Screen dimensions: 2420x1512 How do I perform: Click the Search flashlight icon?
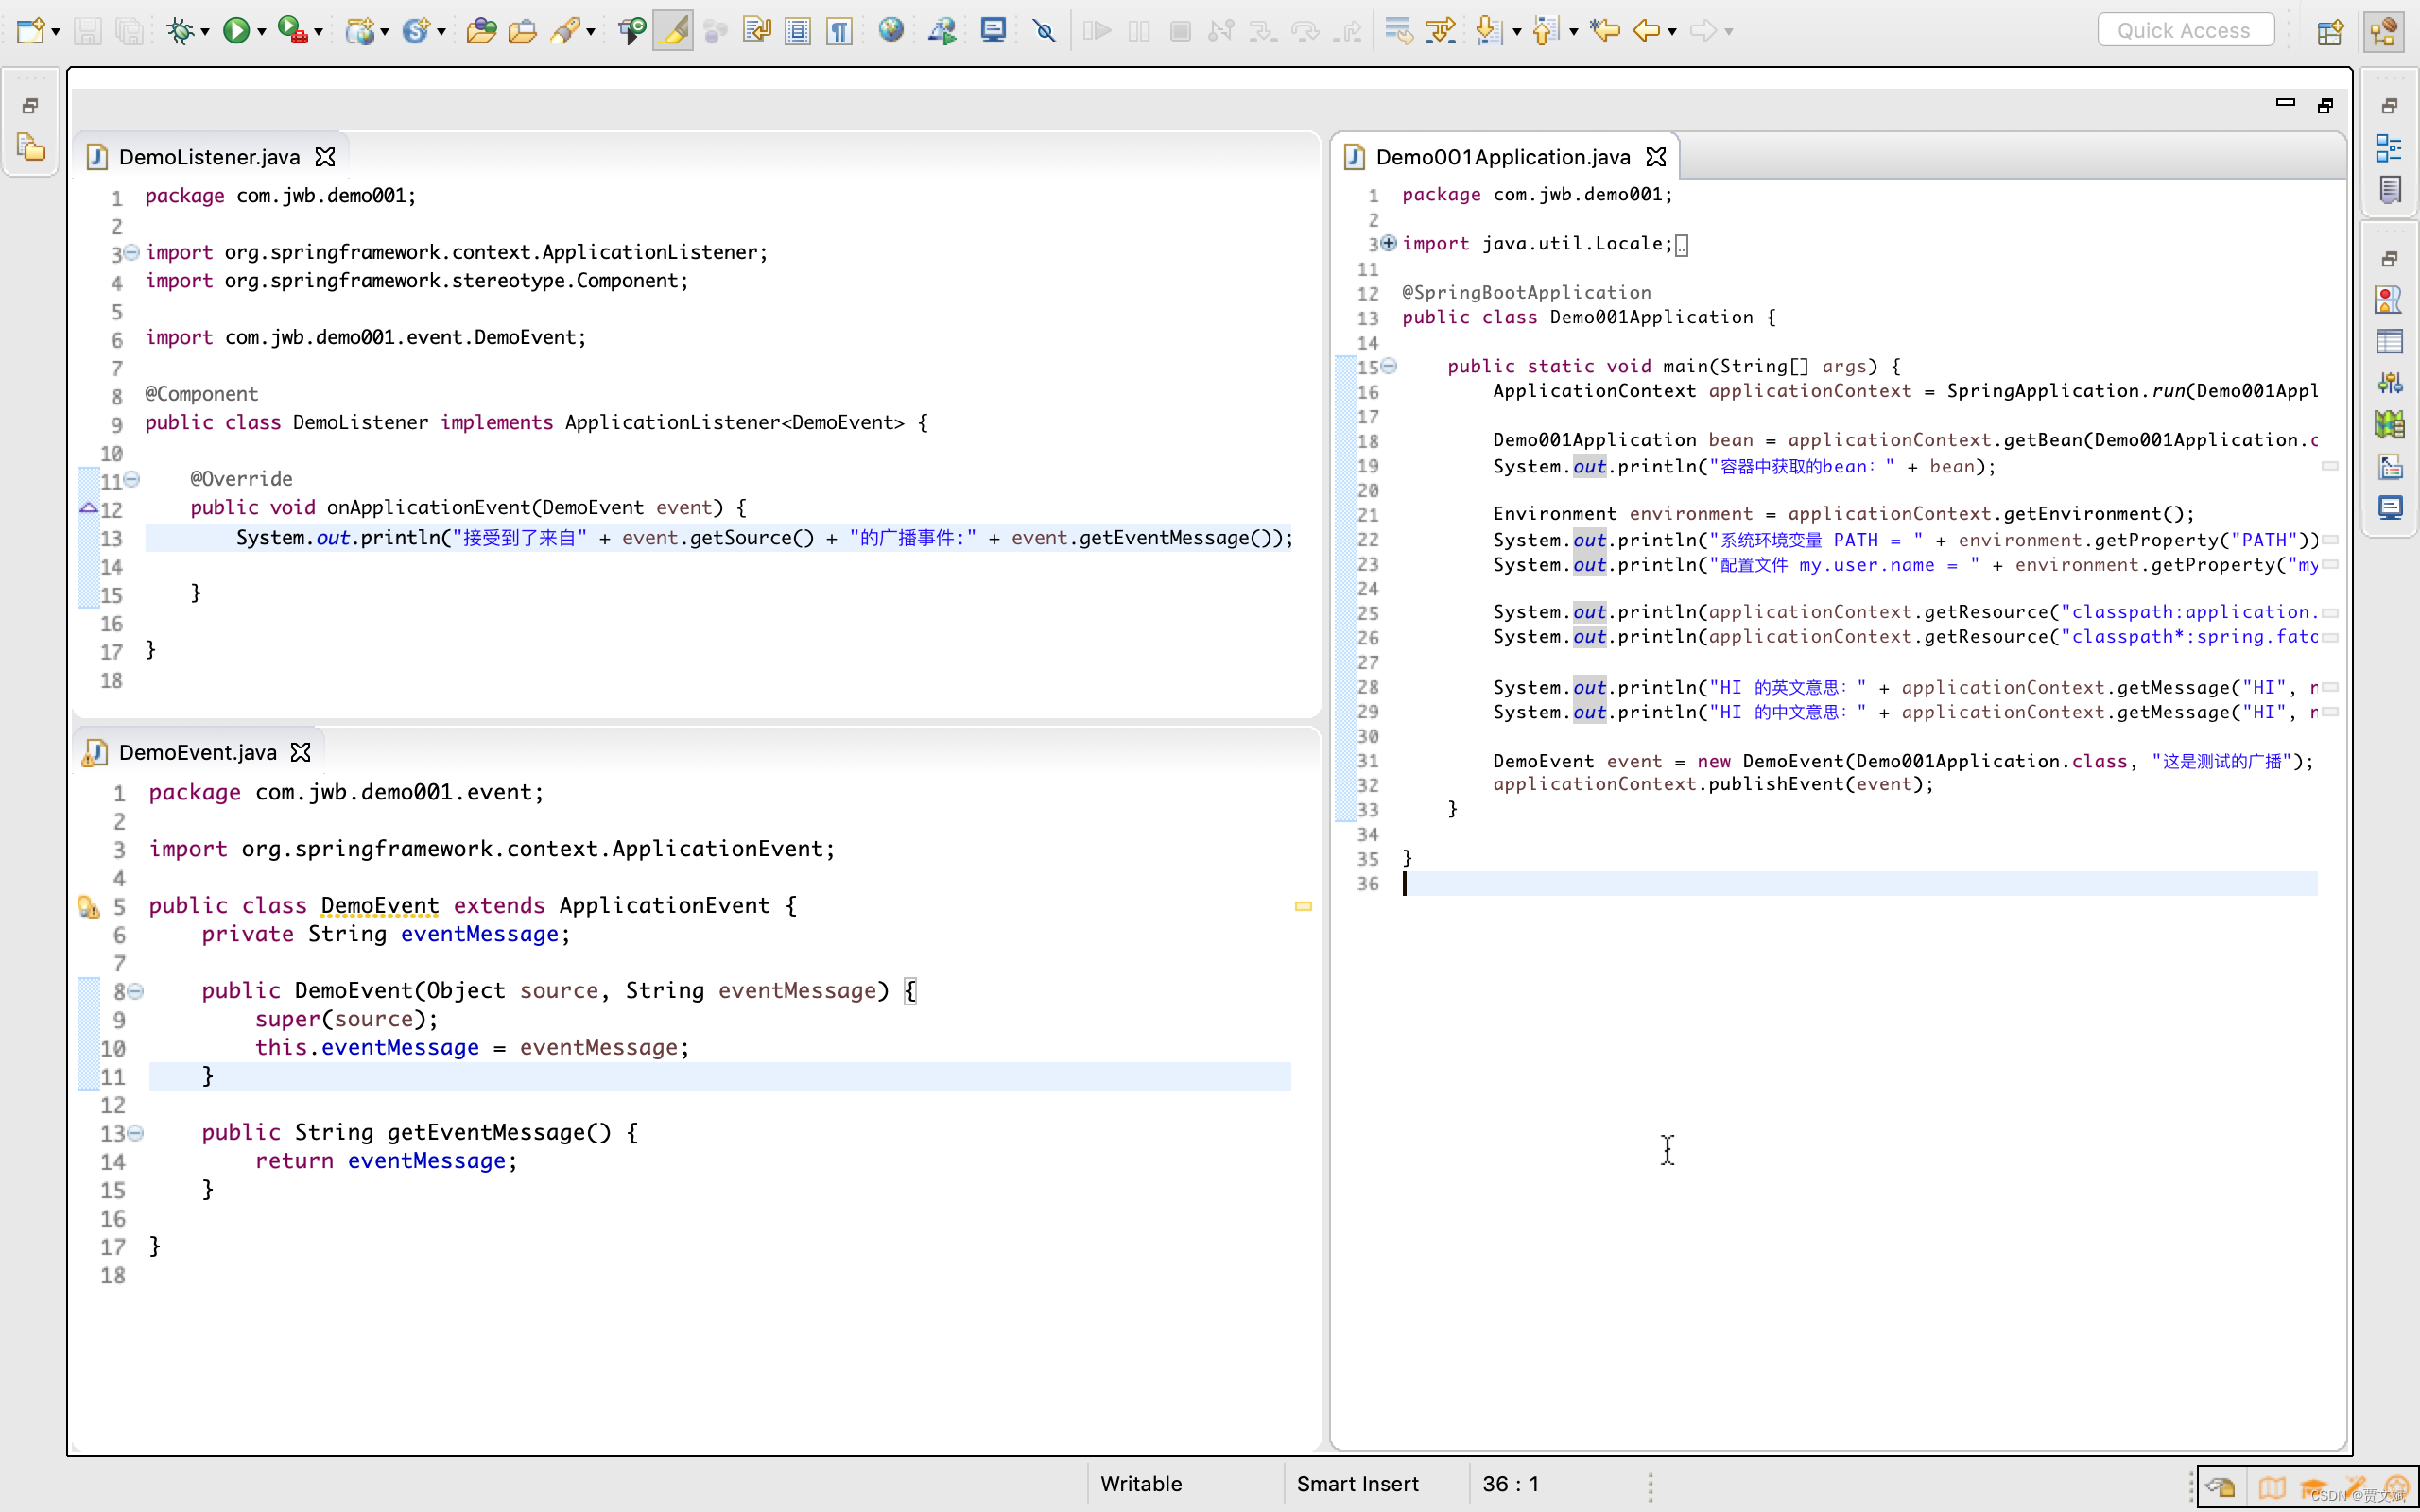pos(565,31)
